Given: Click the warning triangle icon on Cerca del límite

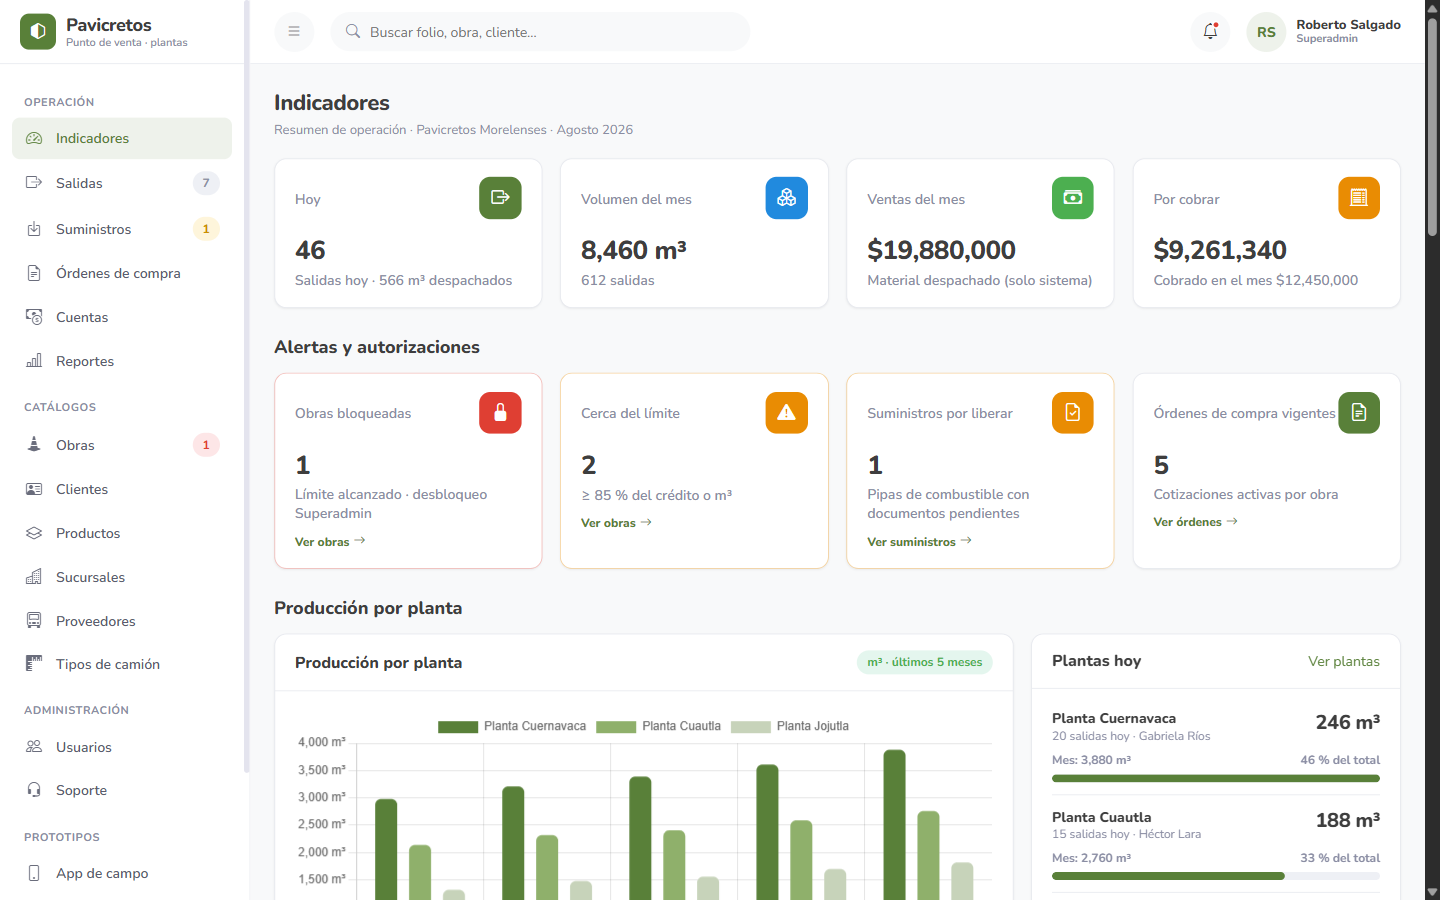Looking at the screenshot, I should click(787, 412).
